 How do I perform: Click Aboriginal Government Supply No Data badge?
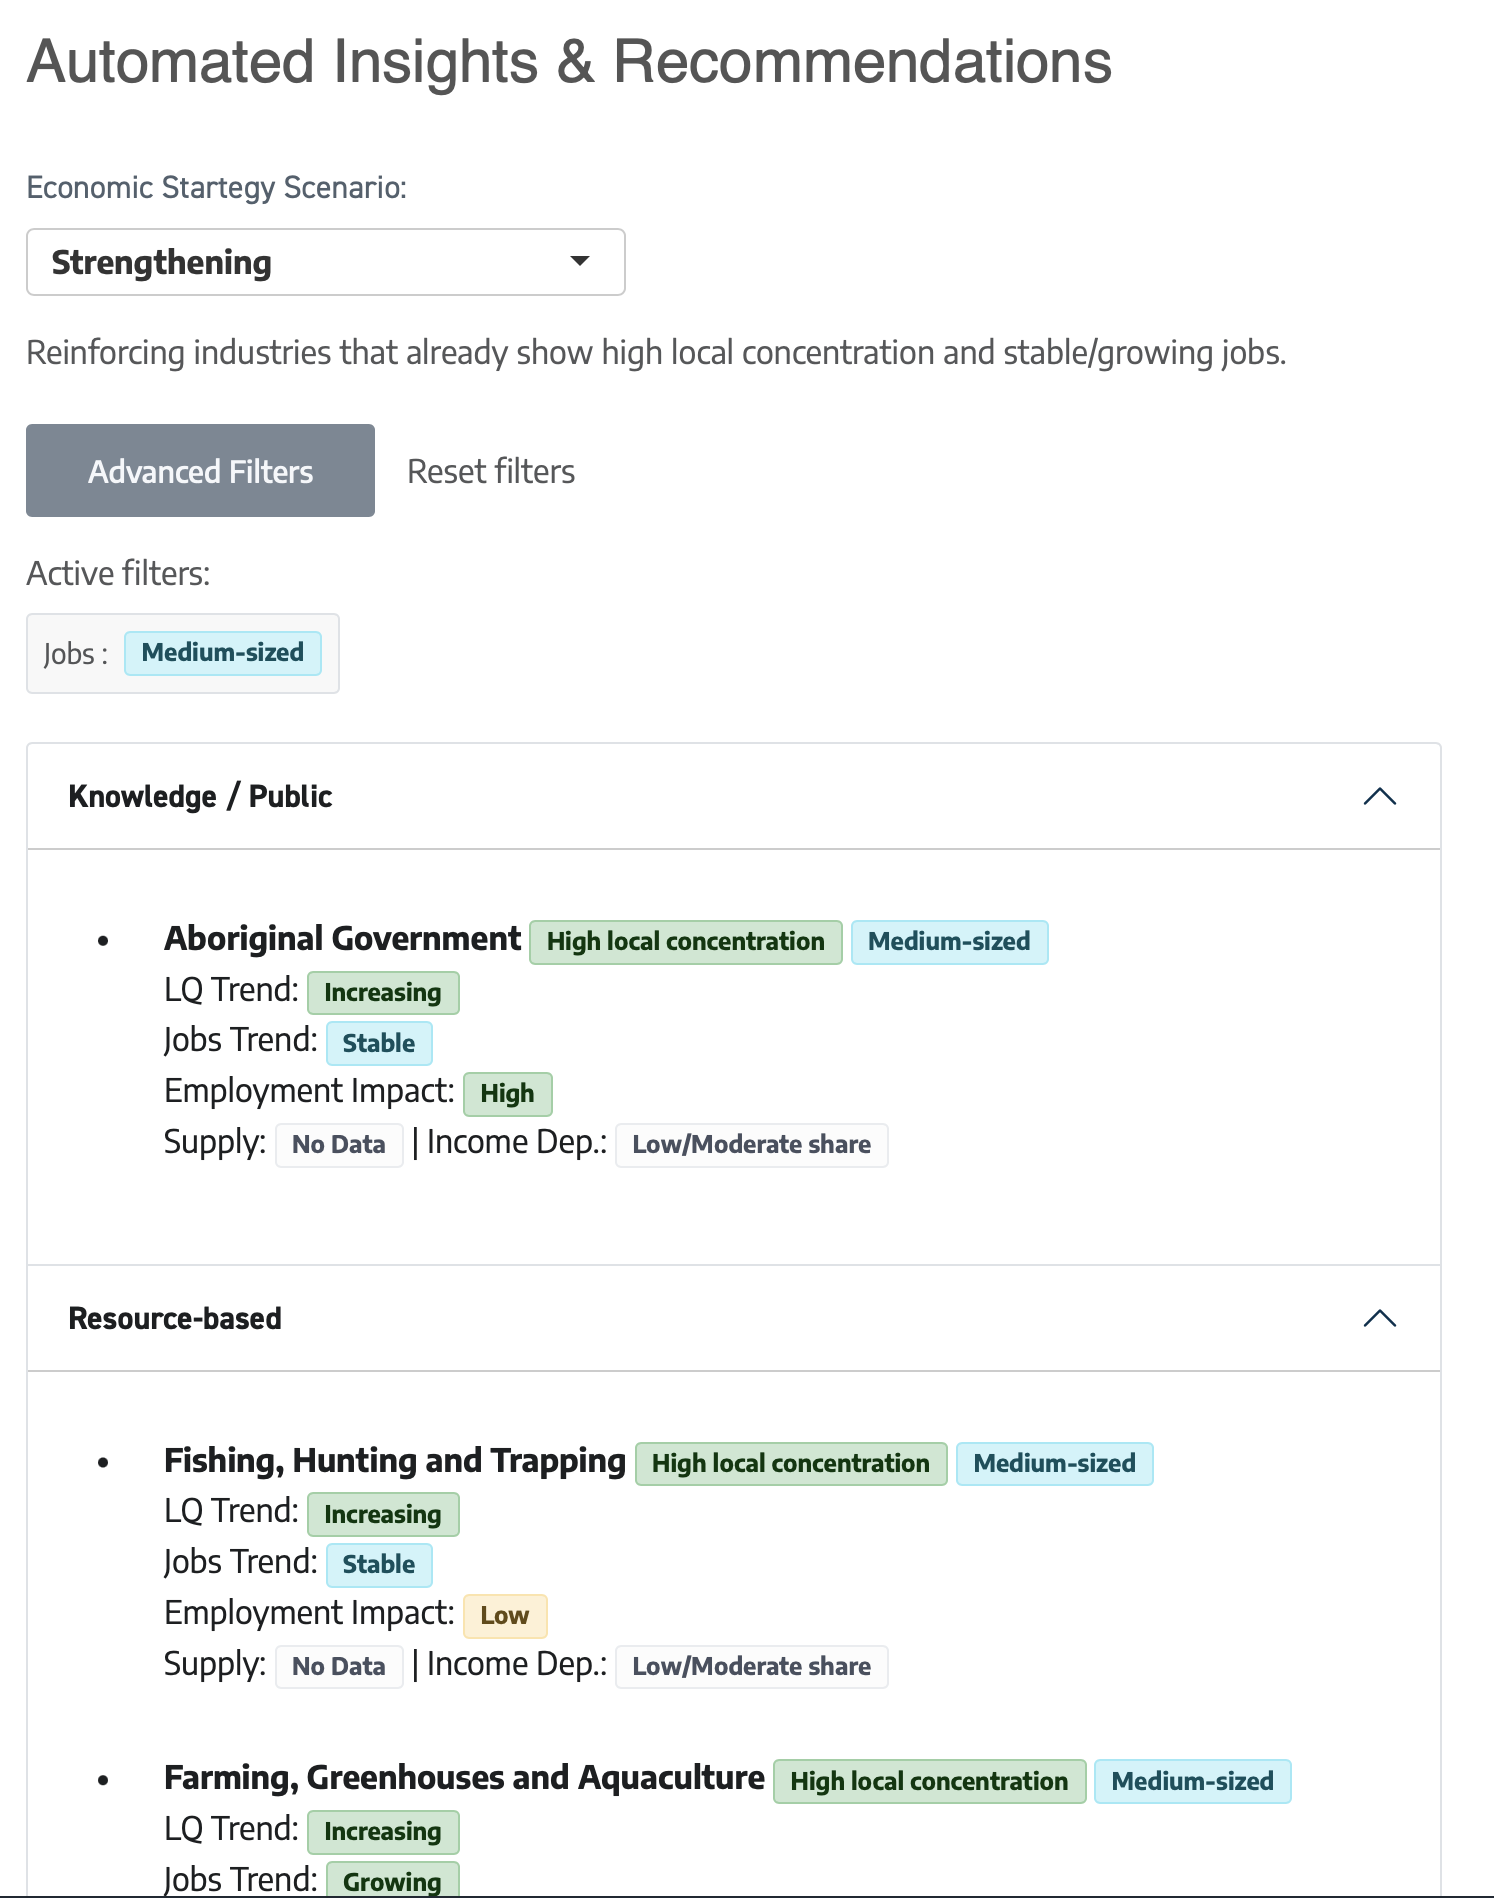[339, 1145]
